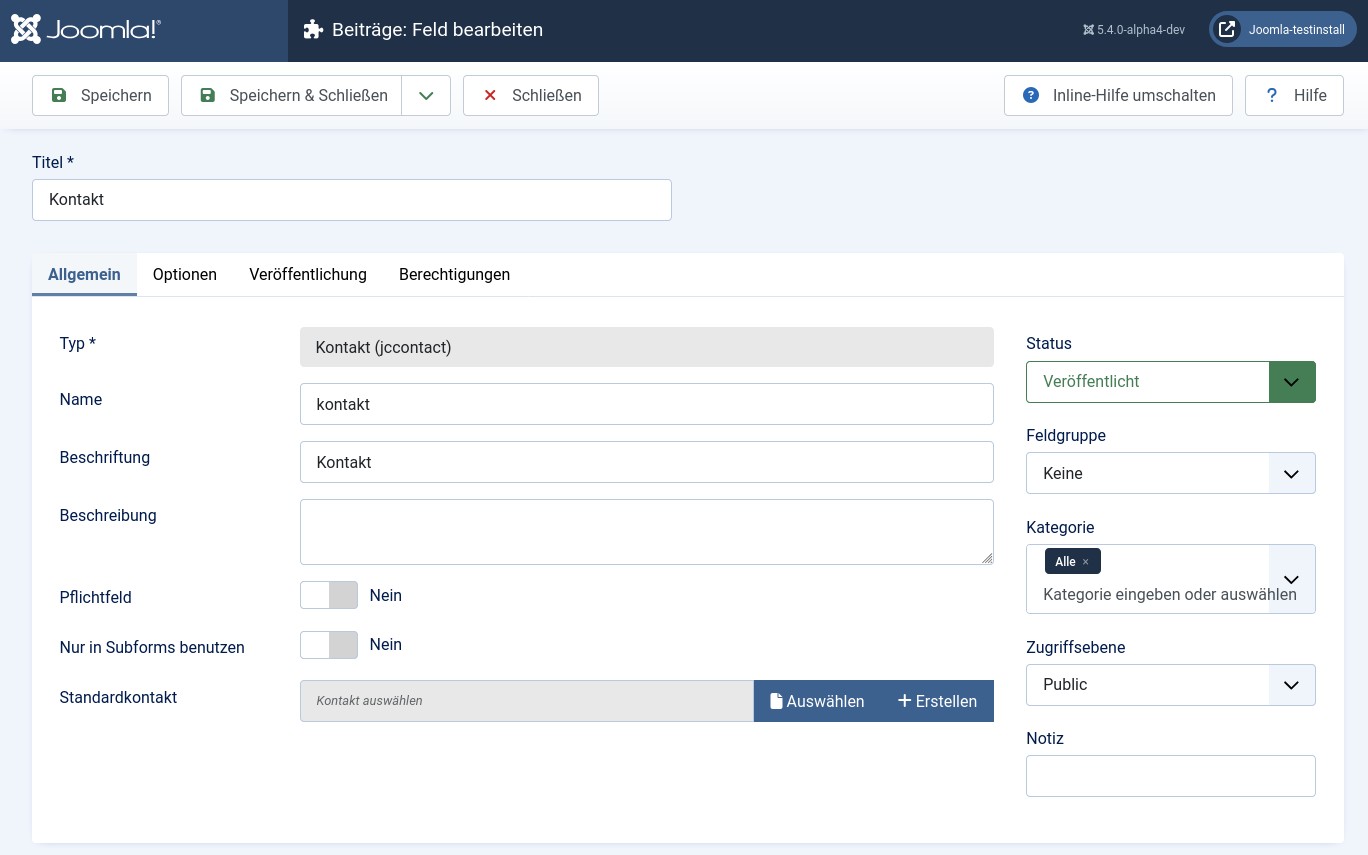
Task: Click the puzzle piece icon beside page title
Action: coord(313,30)
